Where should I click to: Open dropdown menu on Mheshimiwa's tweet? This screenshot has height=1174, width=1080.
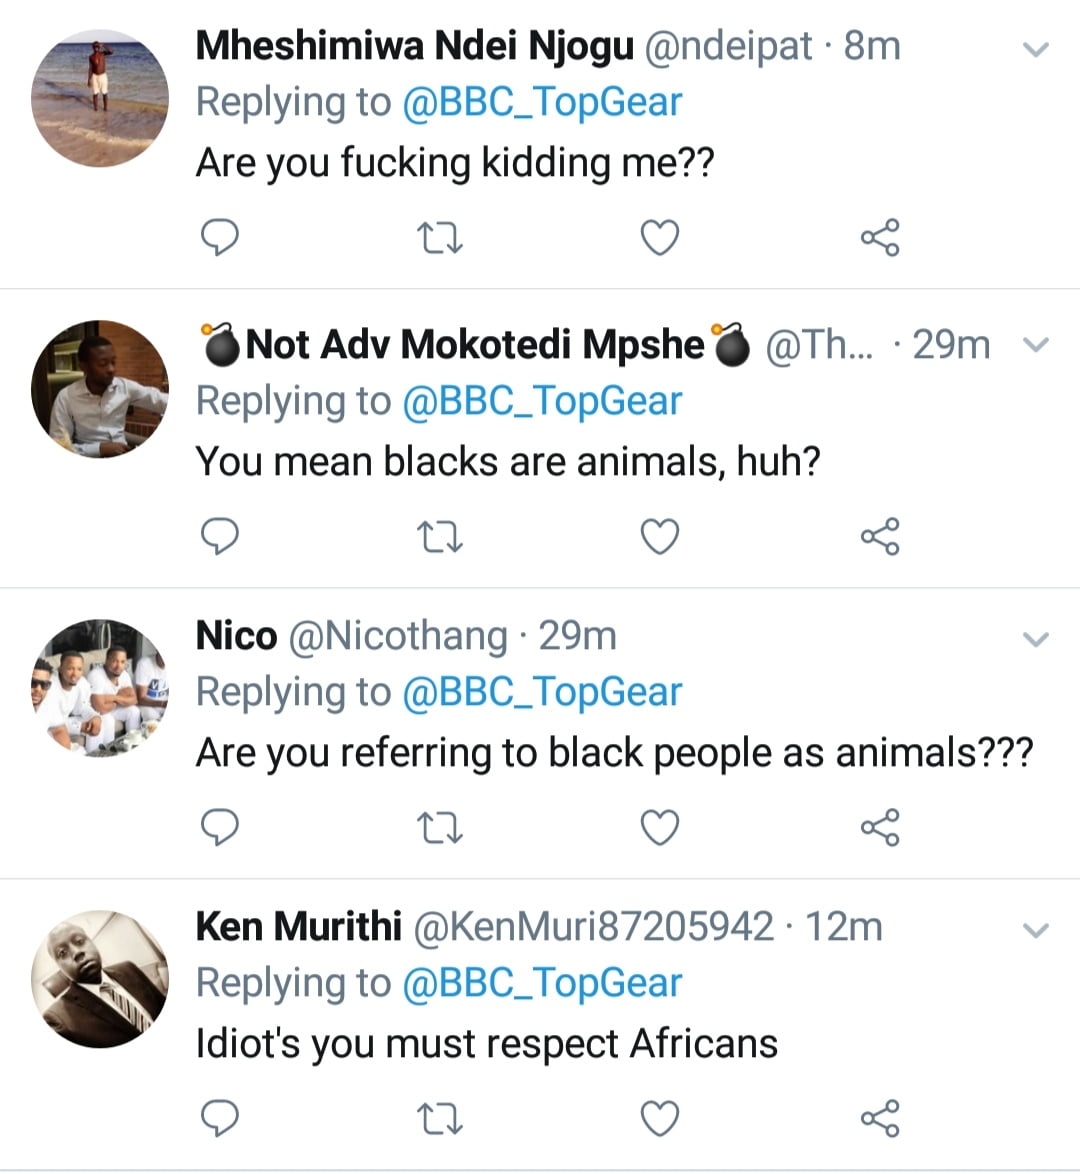click(x=1037, y=49)
